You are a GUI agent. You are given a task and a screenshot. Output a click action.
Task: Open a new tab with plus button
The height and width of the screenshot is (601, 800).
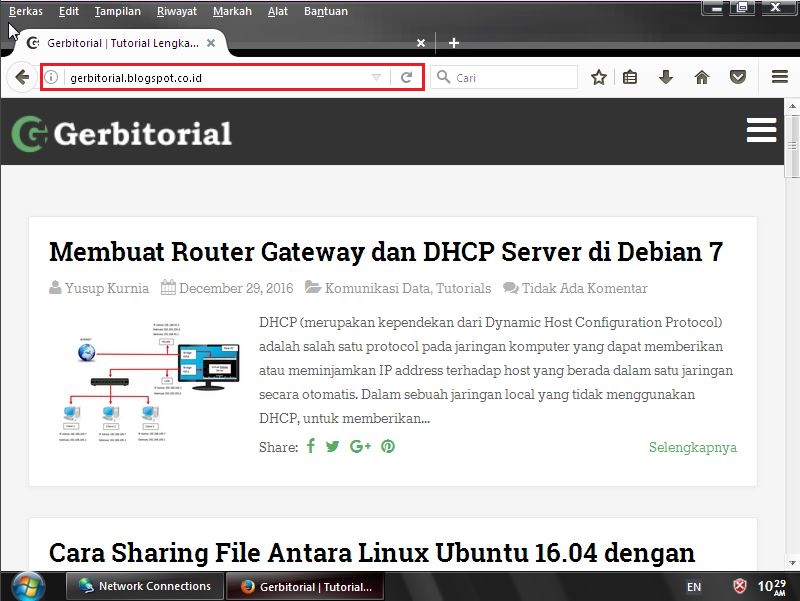(x=454, y=43)
